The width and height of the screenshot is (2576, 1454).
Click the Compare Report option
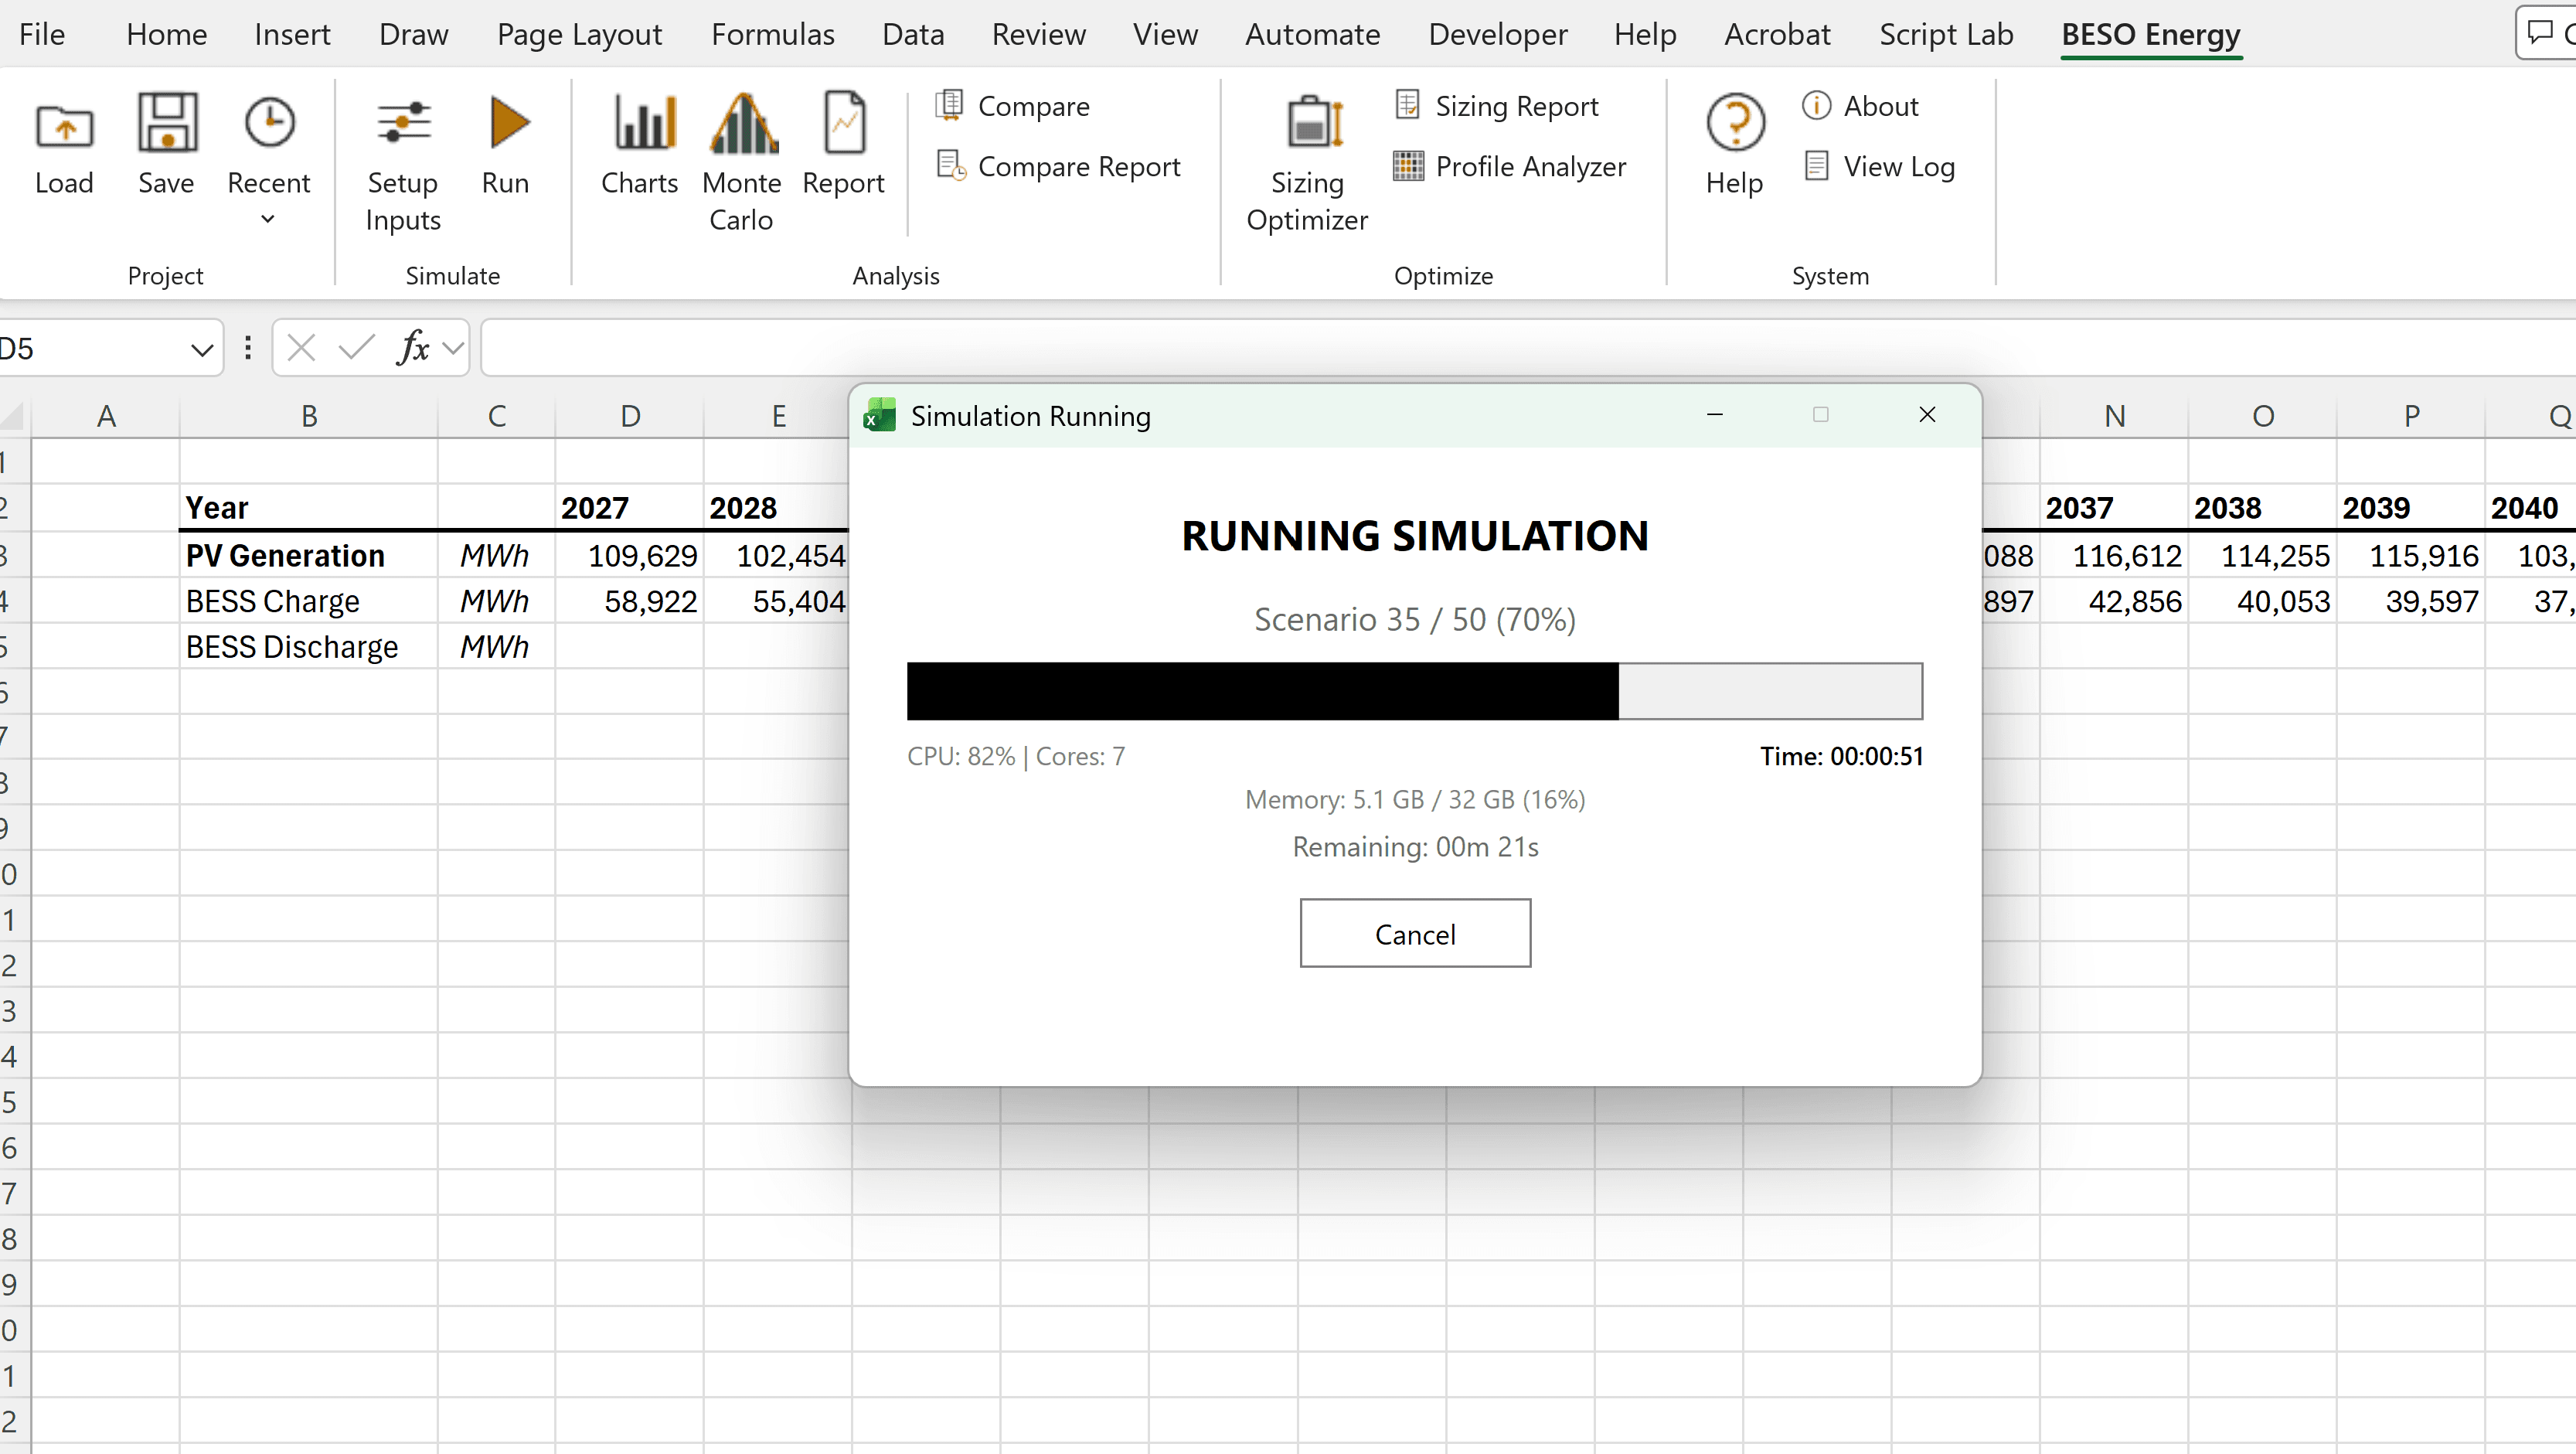[1059, 167]
